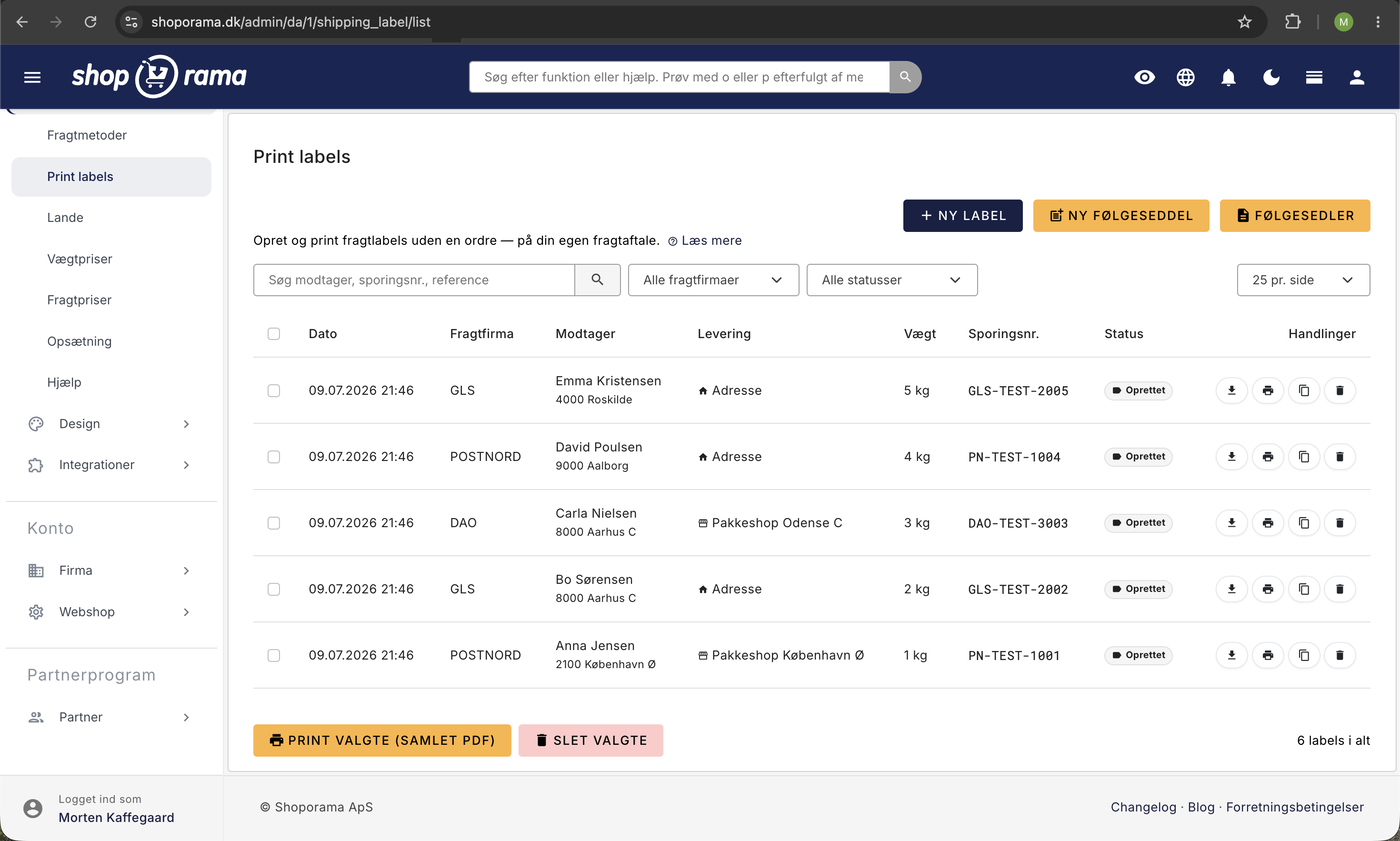Image resolution: width=1400 pixels, height=841 pixels.
Task: Print the David Poulsen label
Action: (x=1268, y=457)
